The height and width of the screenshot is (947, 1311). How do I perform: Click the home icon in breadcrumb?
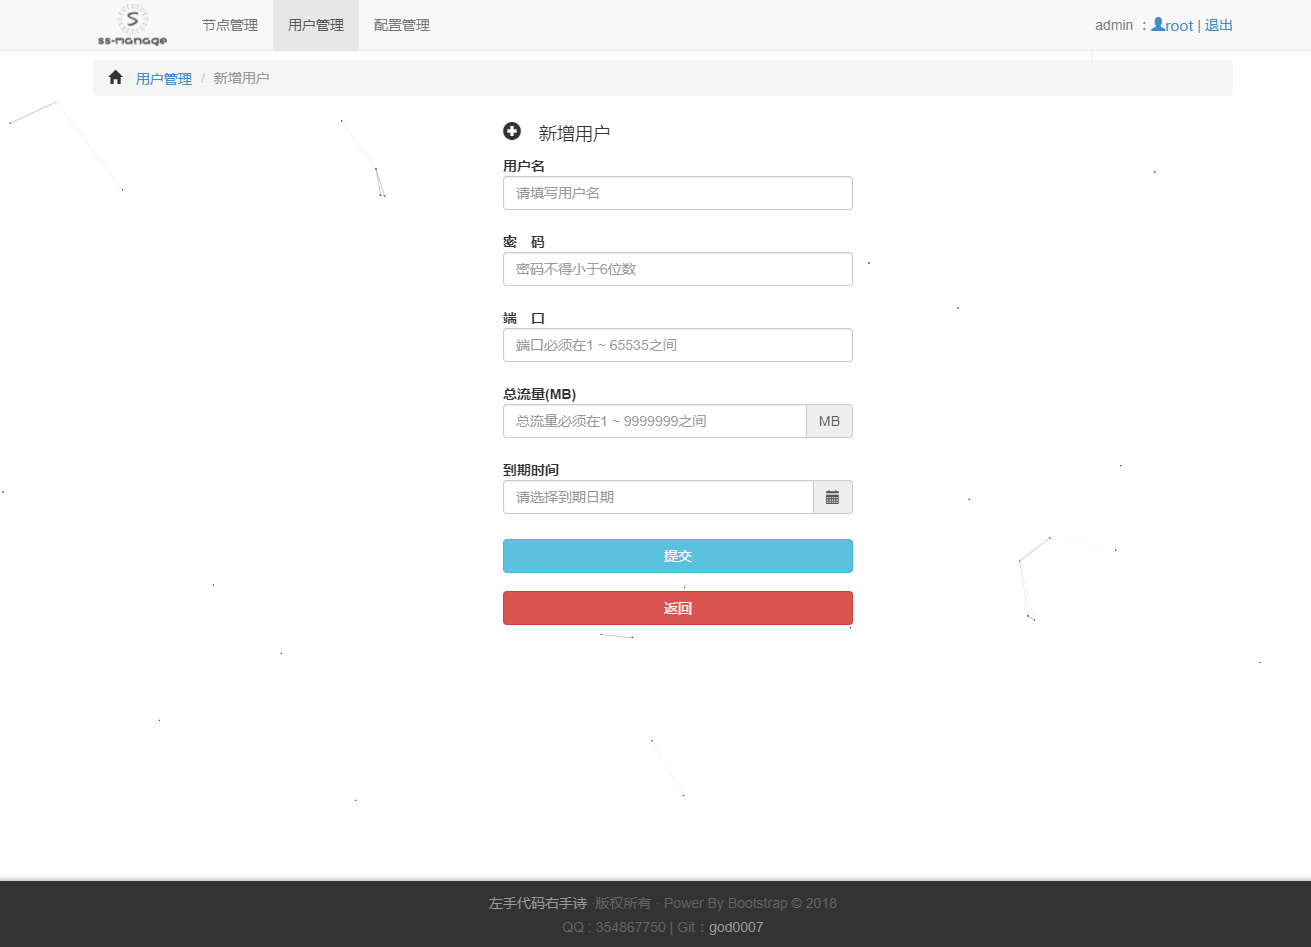coord(115,78)
